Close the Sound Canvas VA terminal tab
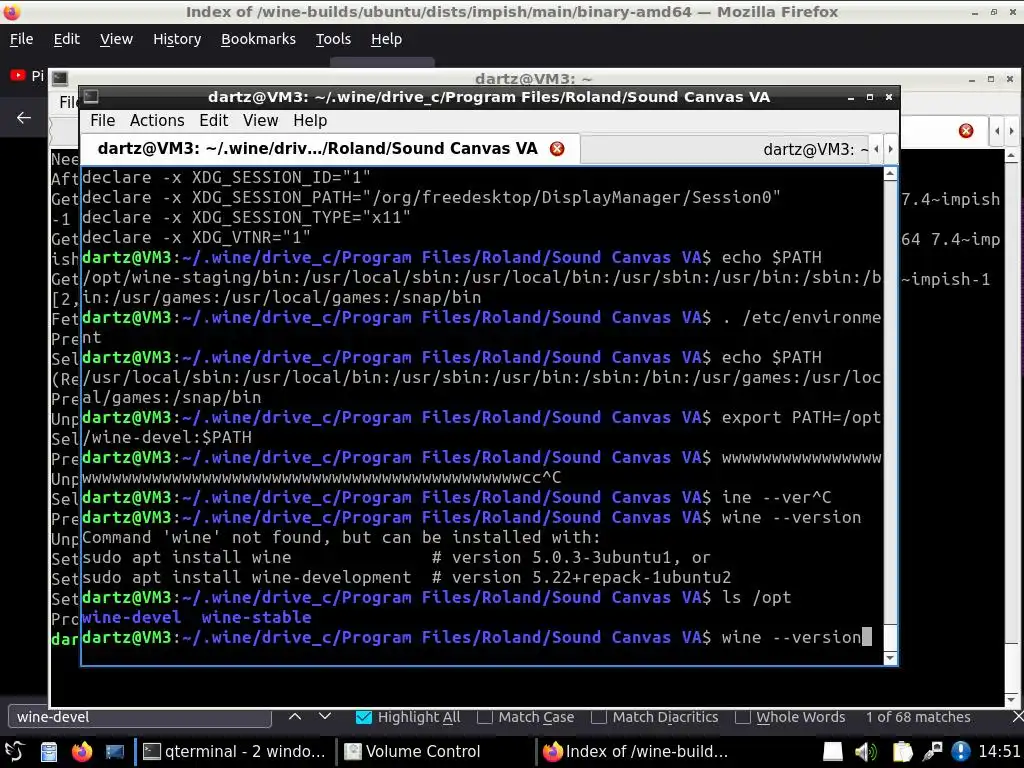 click(x=557, y=149)
